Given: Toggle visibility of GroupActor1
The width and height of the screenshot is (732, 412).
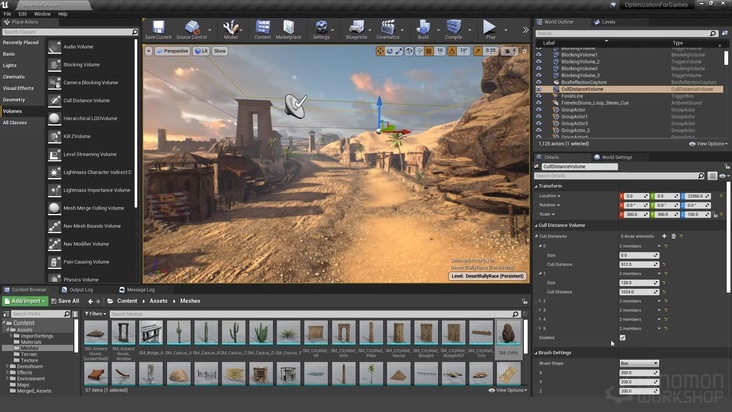Looking at the screenshot, I should click(539, 117).
